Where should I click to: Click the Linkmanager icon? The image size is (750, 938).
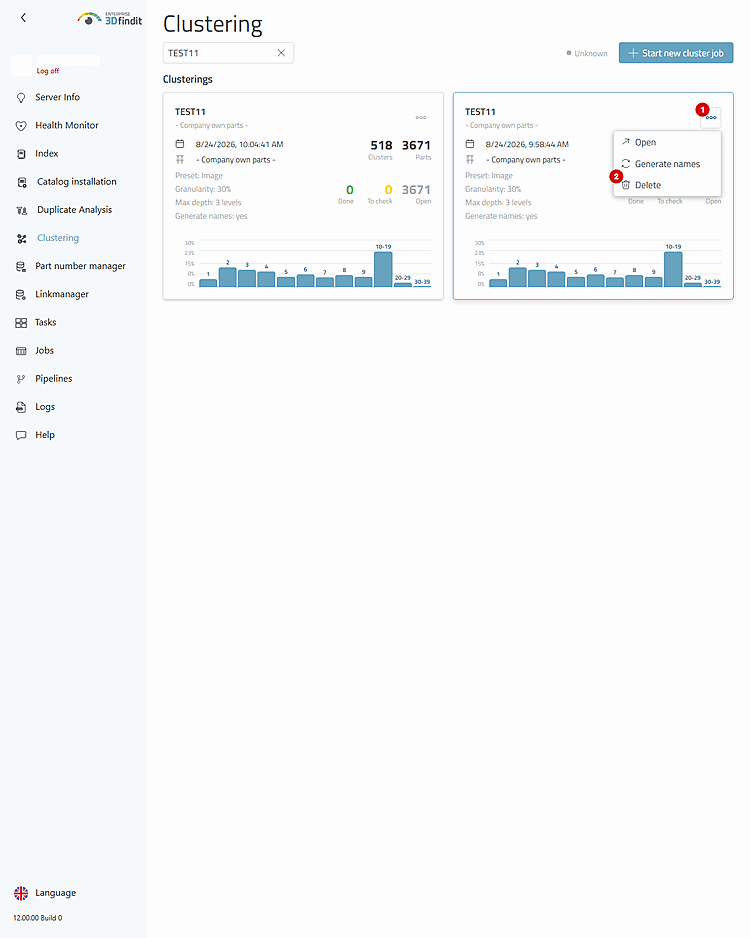pyautogui.click(x=21, y=294)
